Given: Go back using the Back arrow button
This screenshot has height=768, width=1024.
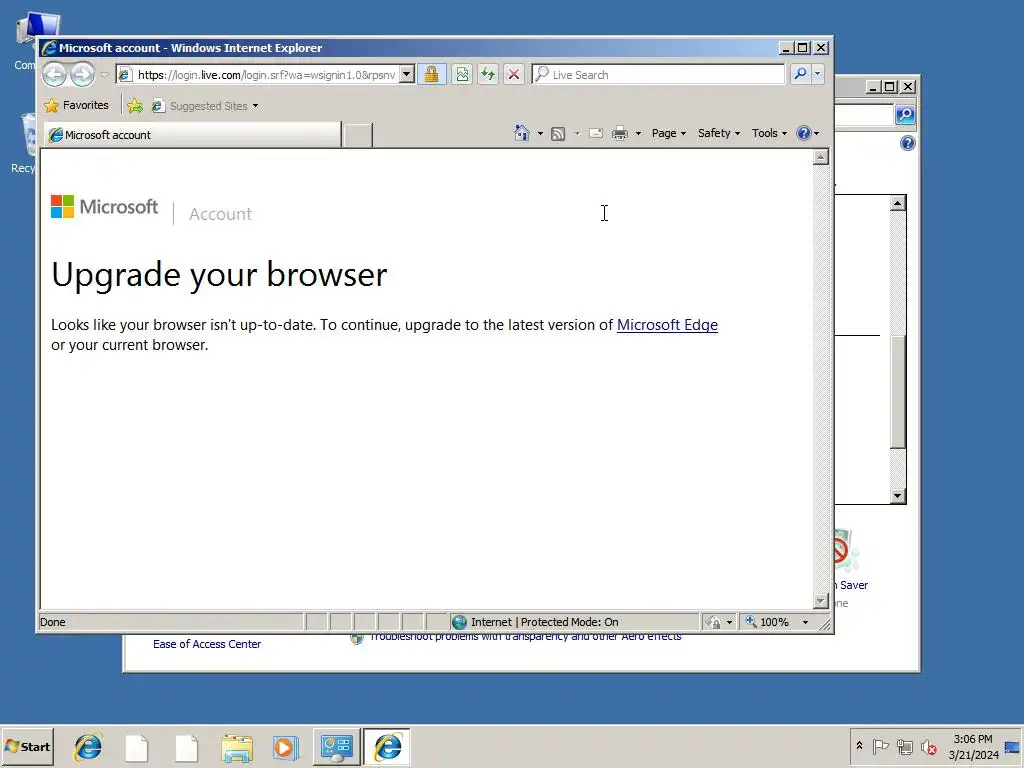Looking at the screenshot, I should point(54,74).
